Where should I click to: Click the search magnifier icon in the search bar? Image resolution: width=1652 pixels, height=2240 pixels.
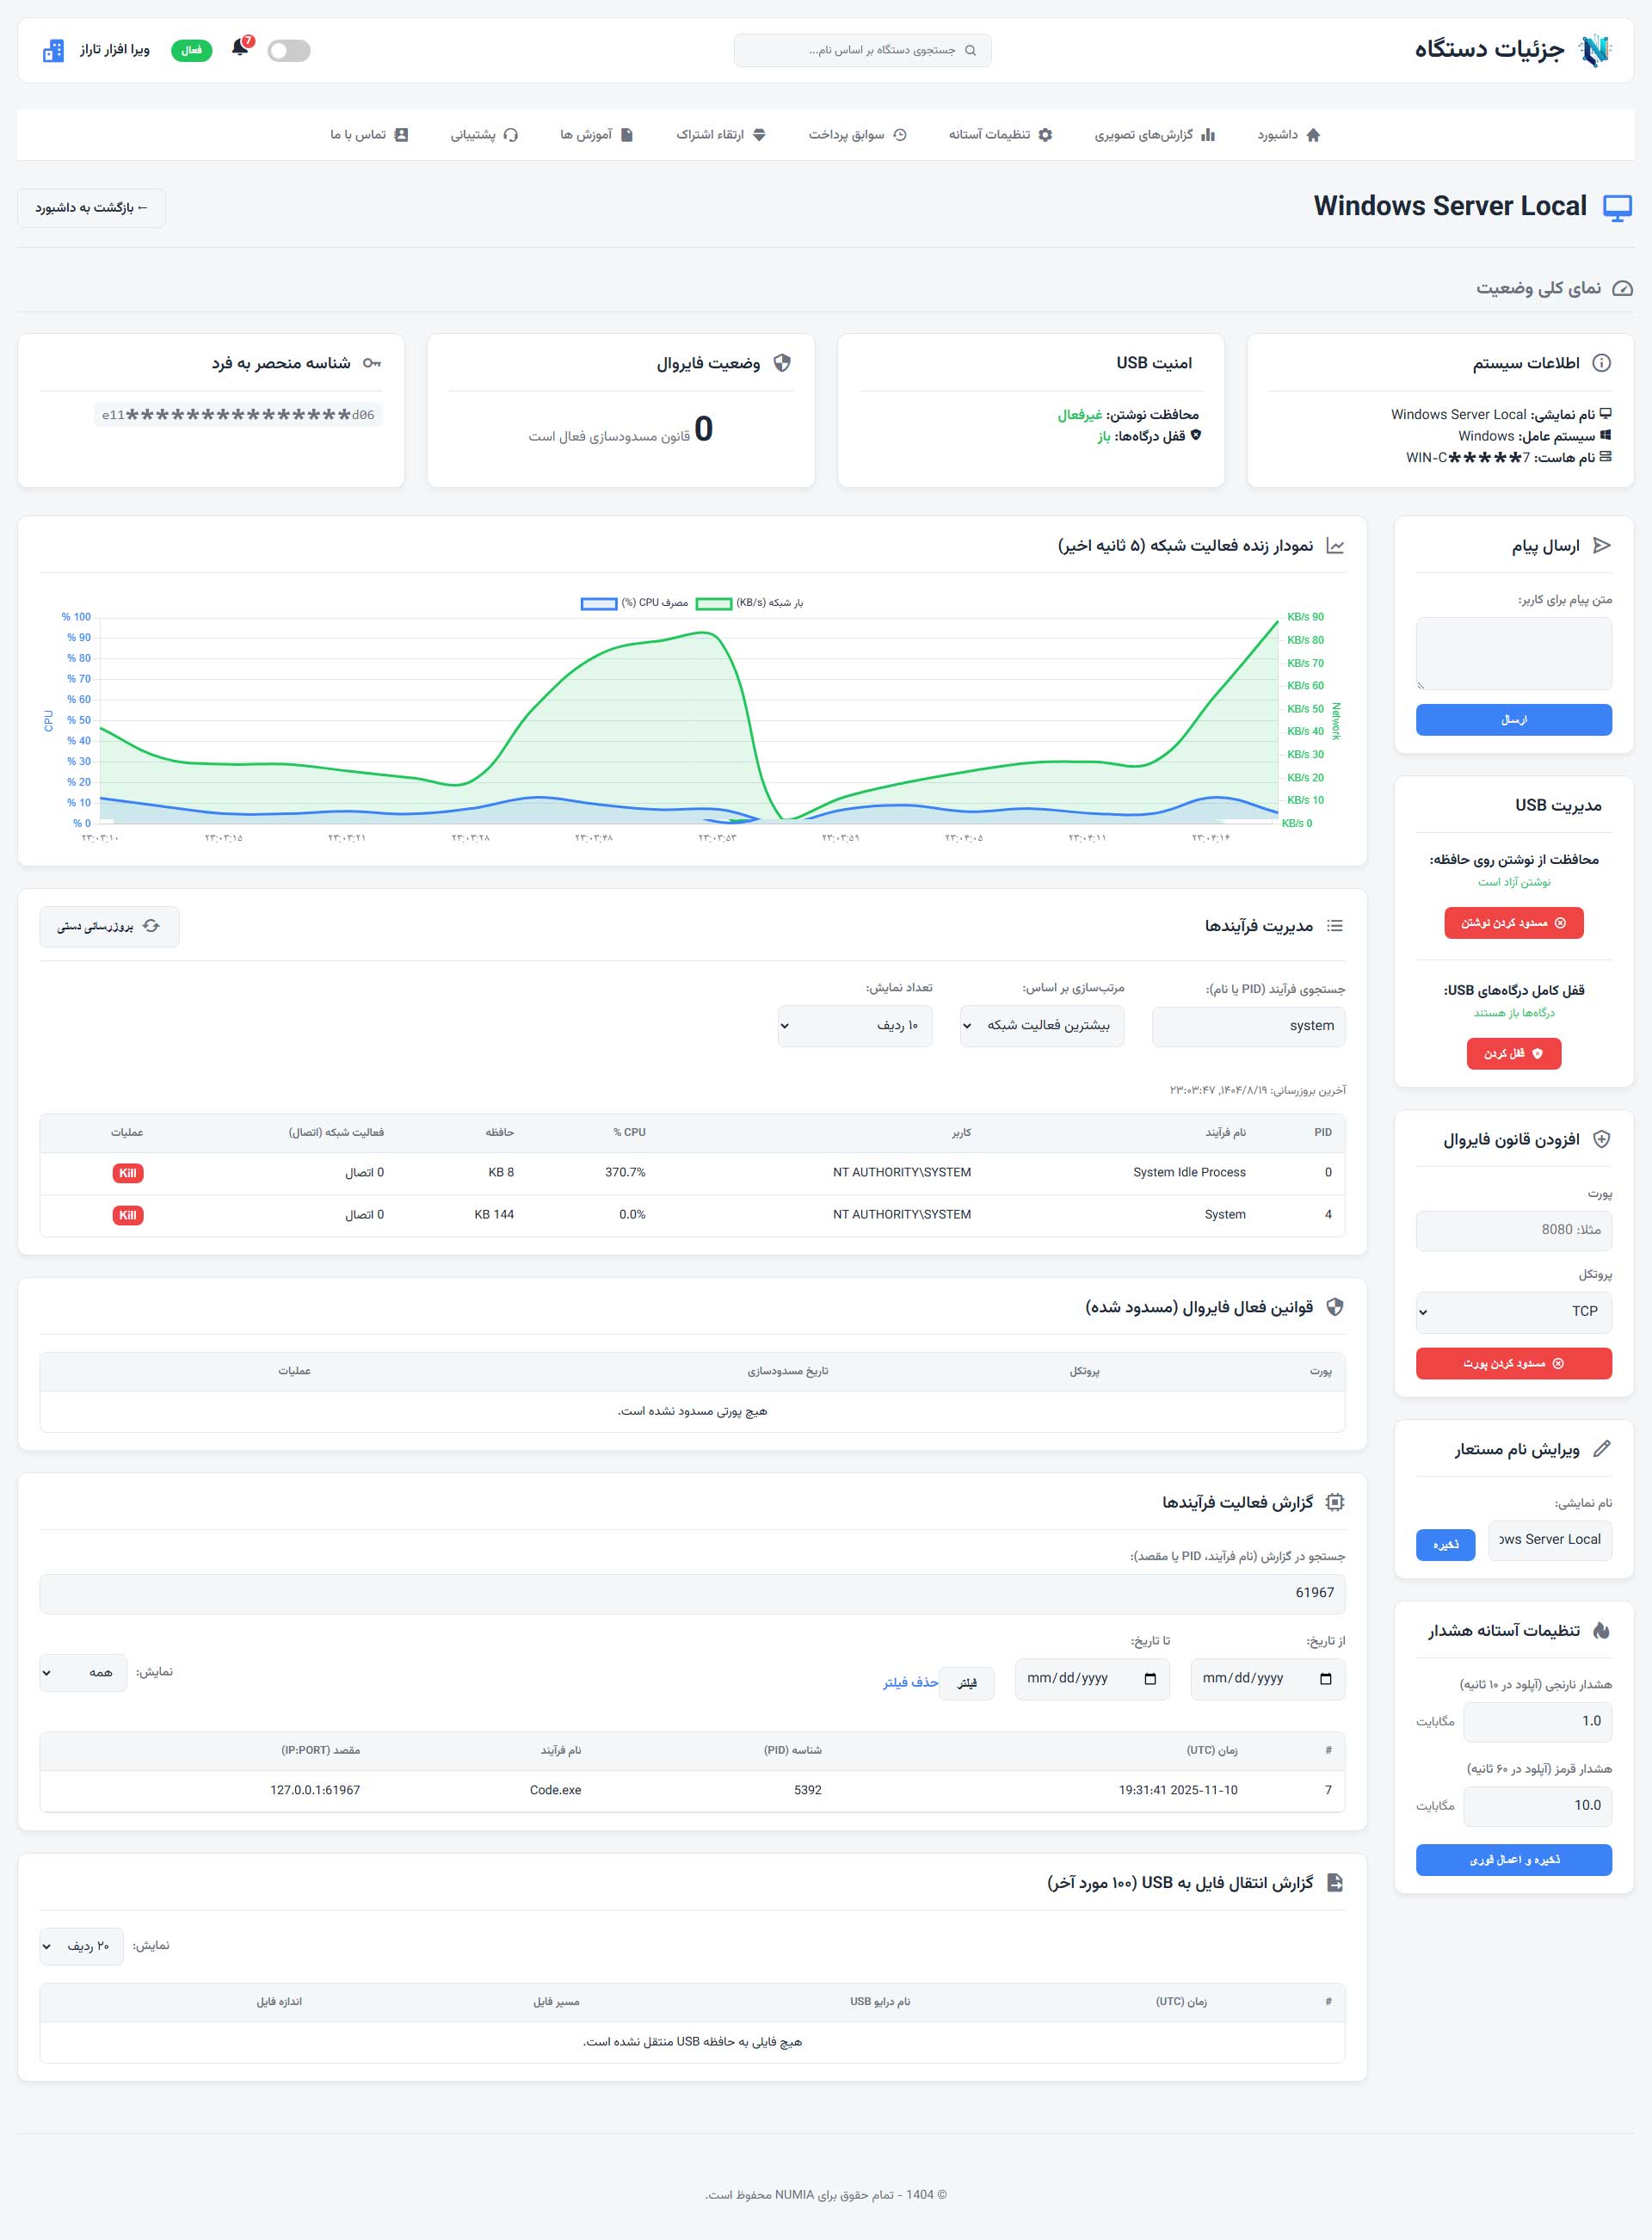tap(970, 50)
